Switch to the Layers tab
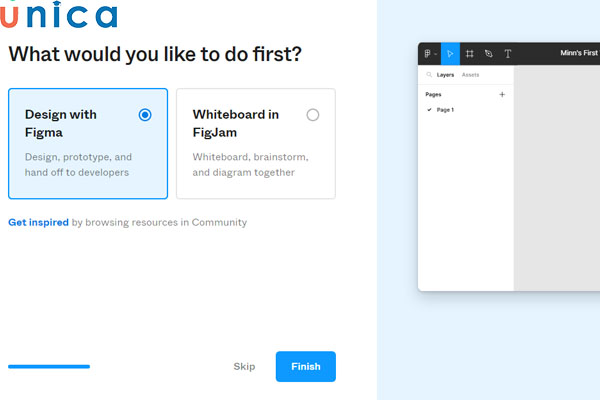 click(x=445, y=75)
